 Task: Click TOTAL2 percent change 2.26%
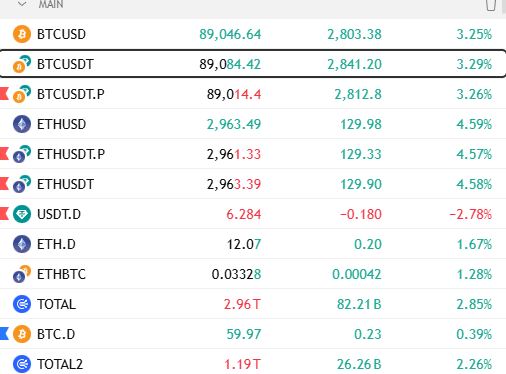[474, 364]
